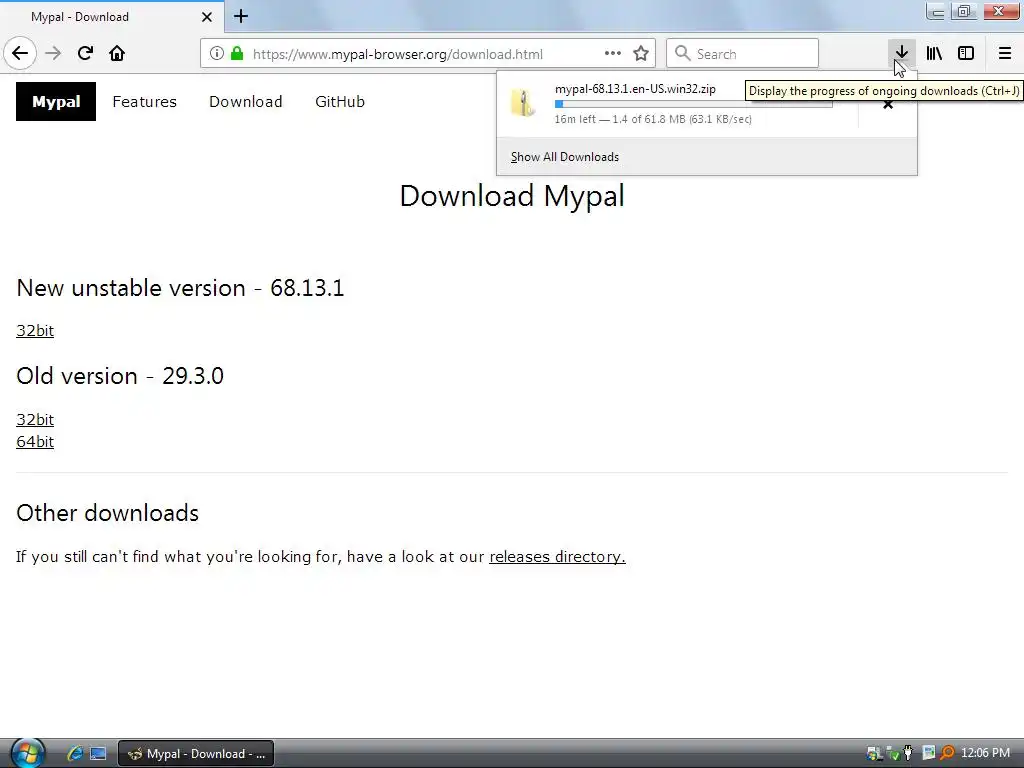Click the orange magnifier tray icon
1024x768 pixels.
947,754
